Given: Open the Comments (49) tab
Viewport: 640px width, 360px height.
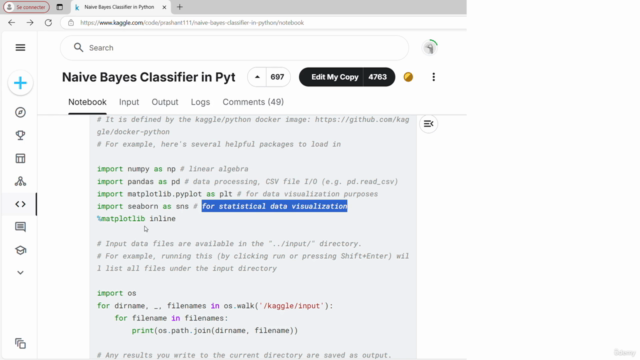Looking at the screenshot, I should coord(253,102).
